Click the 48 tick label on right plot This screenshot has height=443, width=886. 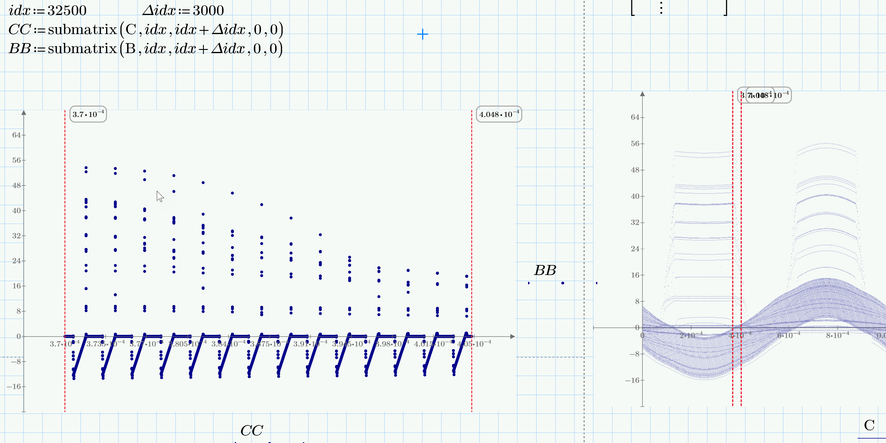(635, 170)
